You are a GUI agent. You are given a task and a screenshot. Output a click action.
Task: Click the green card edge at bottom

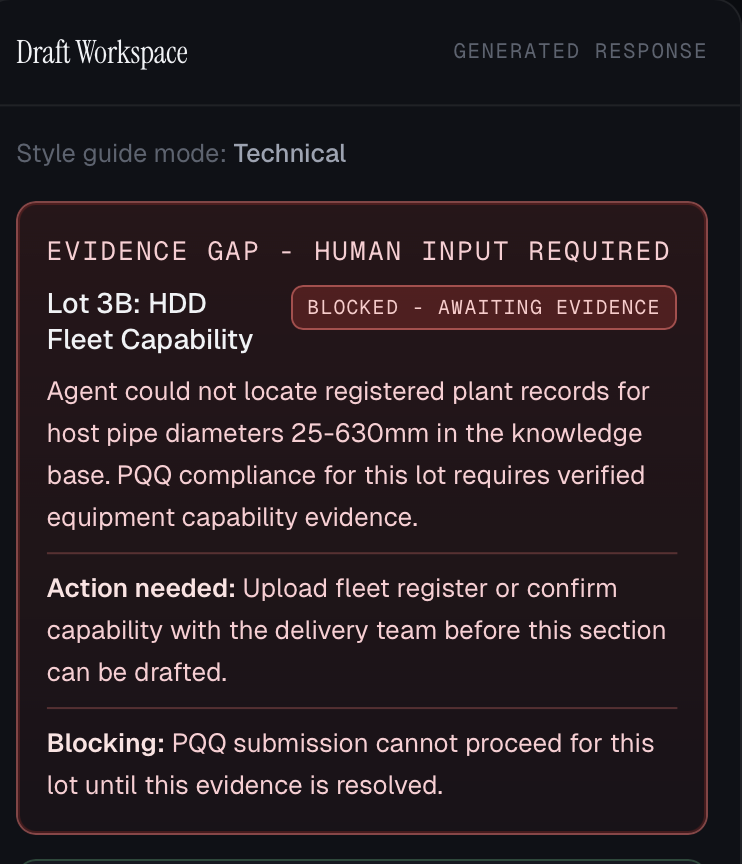[x=364, y=860]
